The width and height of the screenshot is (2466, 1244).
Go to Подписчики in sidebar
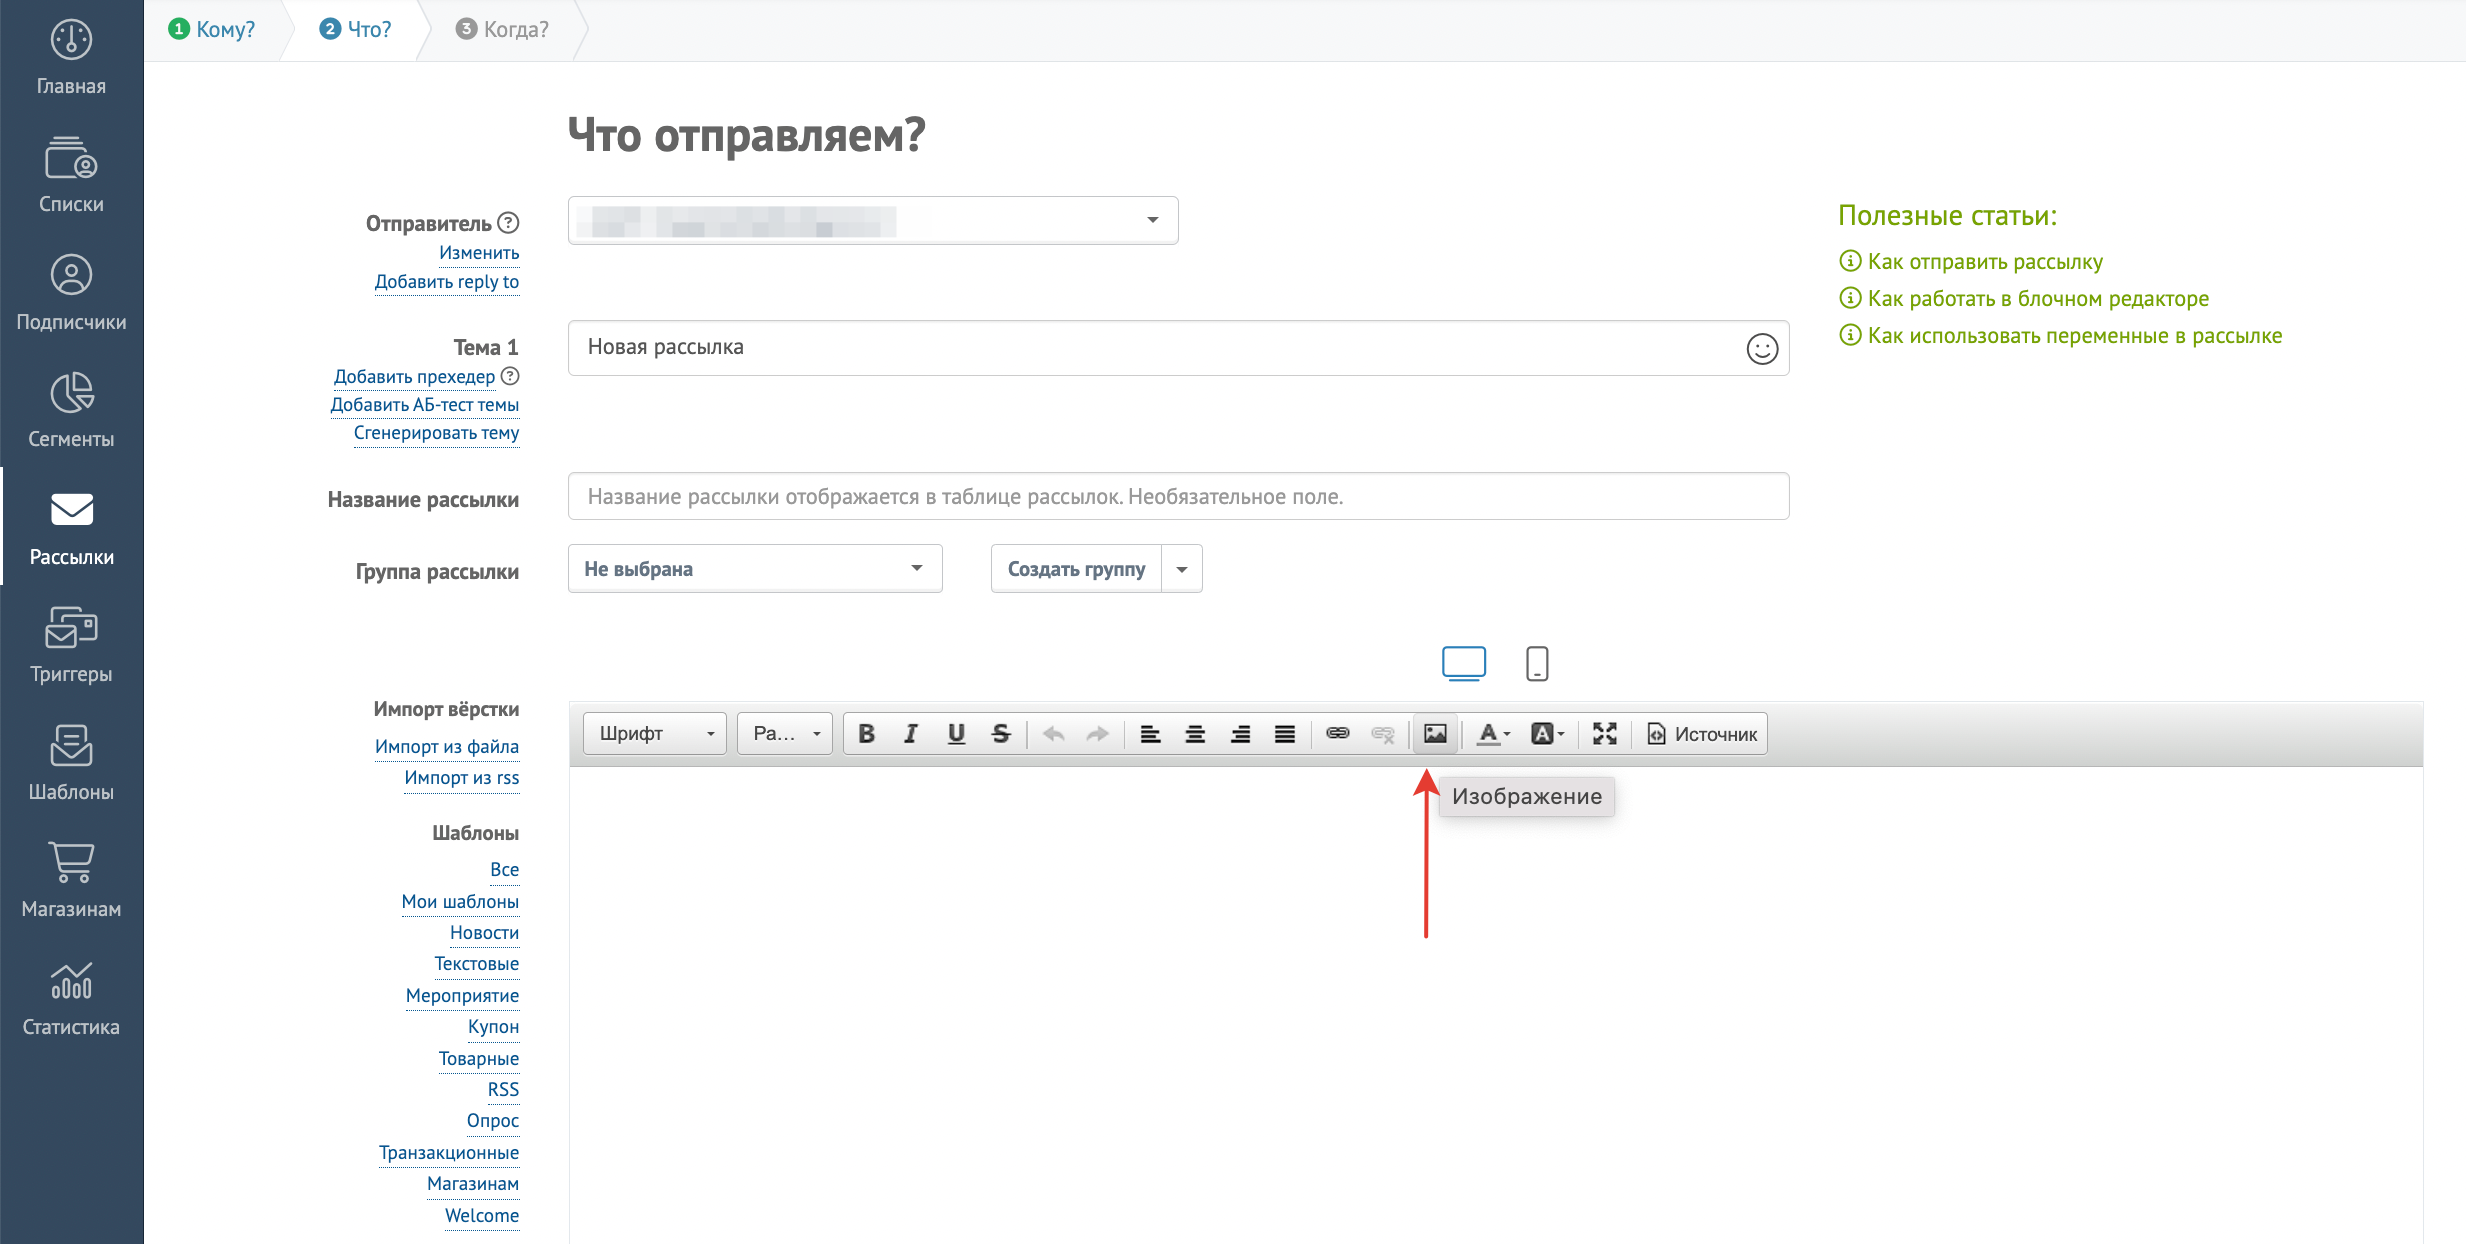pos(71,293)
